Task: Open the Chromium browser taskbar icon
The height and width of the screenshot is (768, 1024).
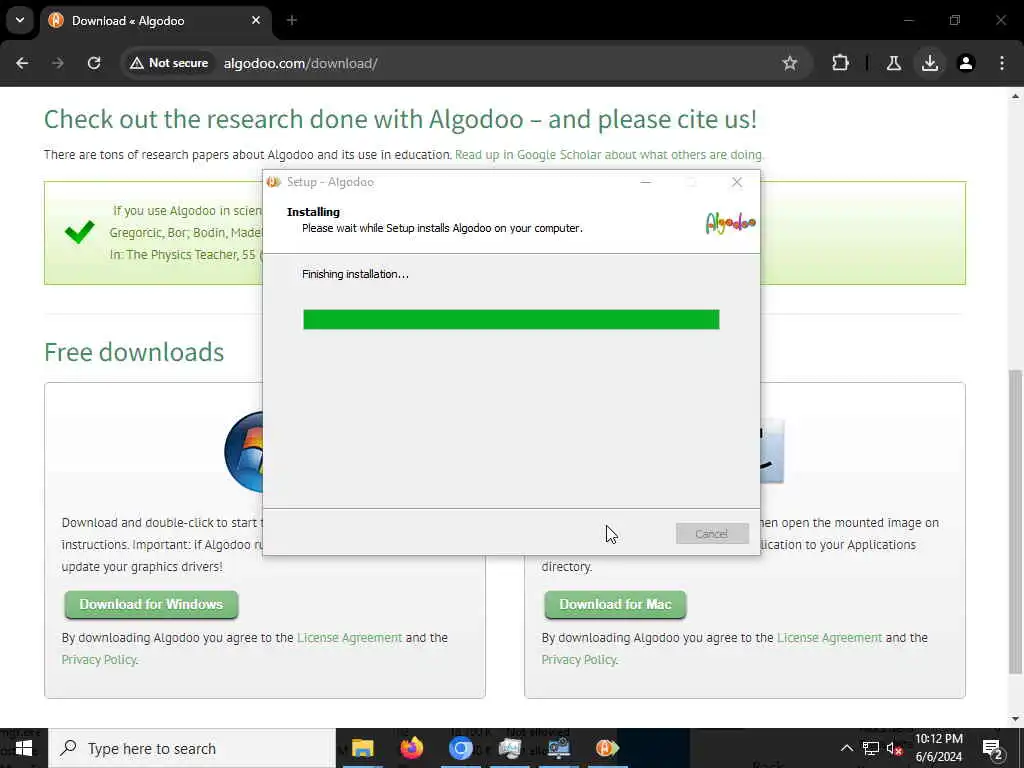Action: click(460, 748)
